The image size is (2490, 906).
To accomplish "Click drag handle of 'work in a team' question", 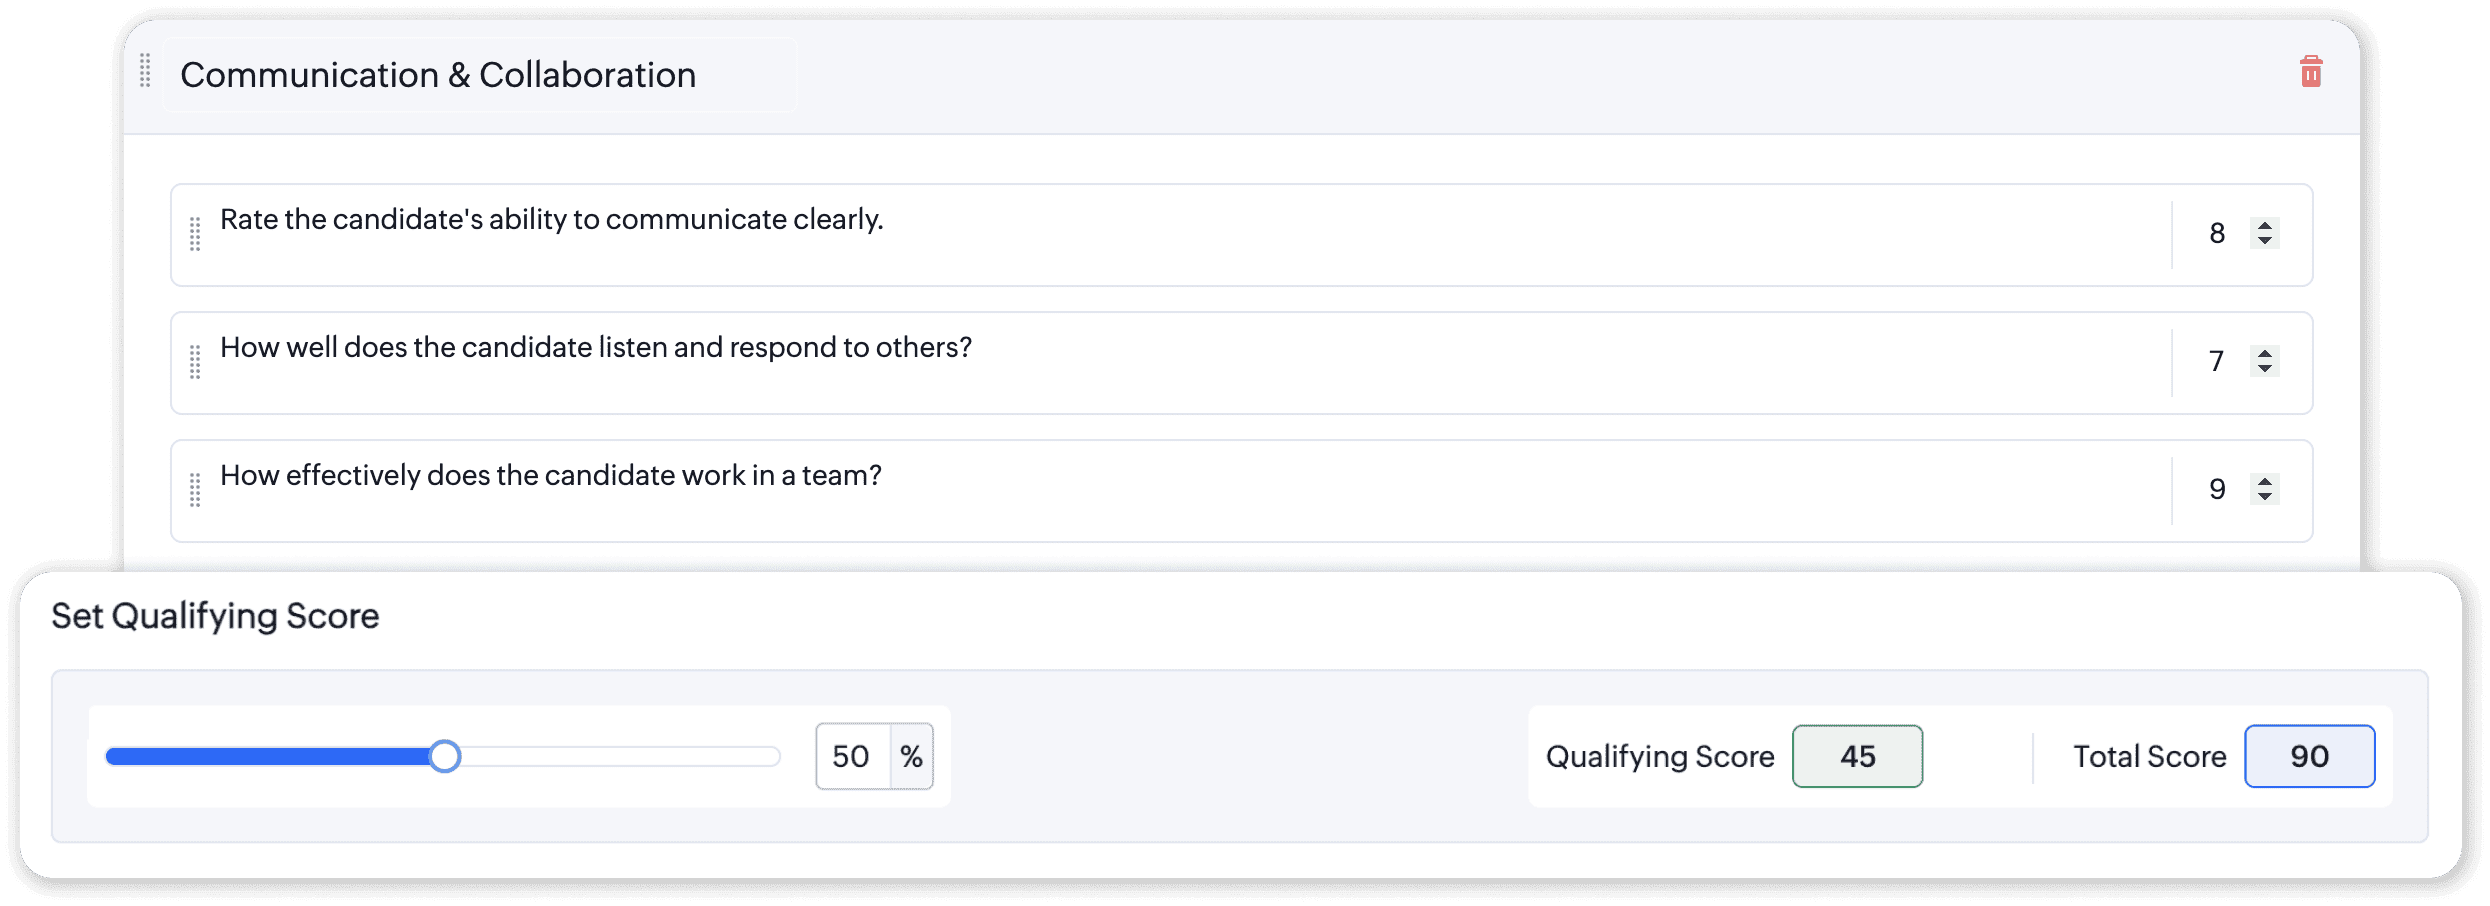I will (195, 490).
